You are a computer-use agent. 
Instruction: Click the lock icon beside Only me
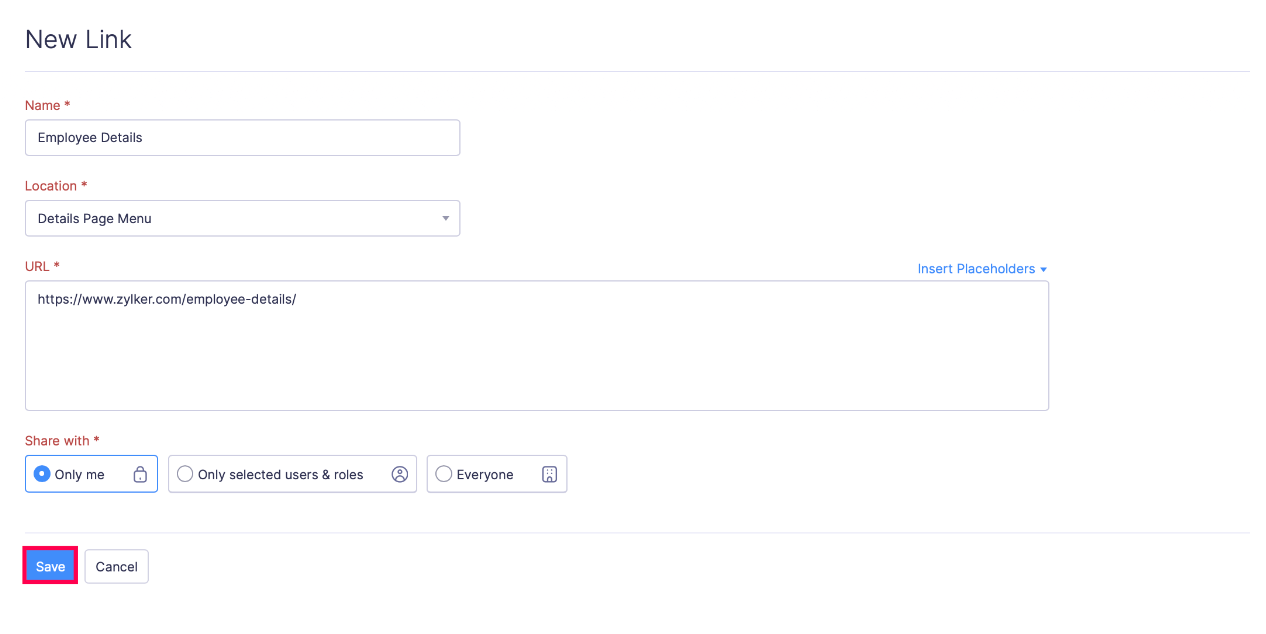(x=141, y=473)
